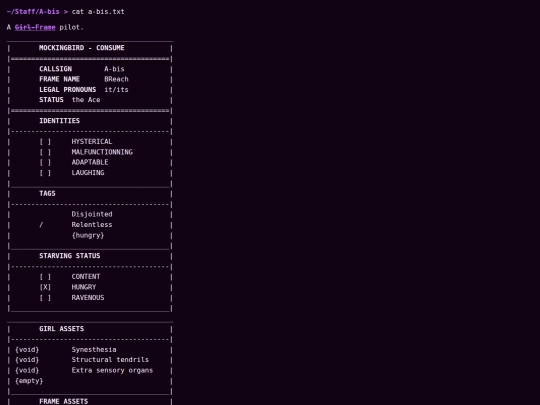This screenshot has width=540, height=405.
Task: Toggle the ADAPTABLE identity checkbox
Action: [x=45, y=162]
